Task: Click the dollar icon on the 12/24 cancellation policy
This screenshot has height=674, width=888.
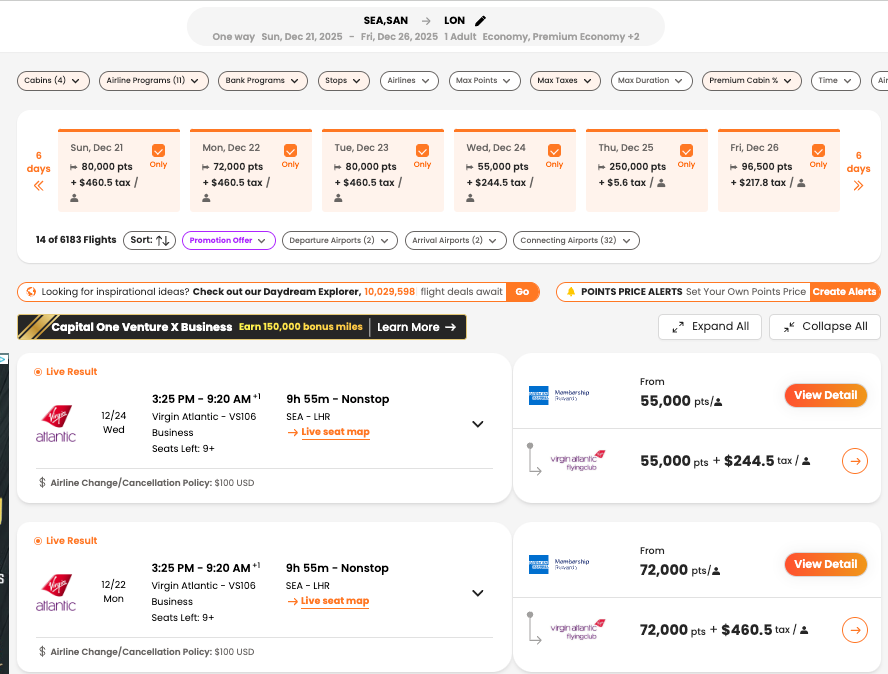Action: 42,483
